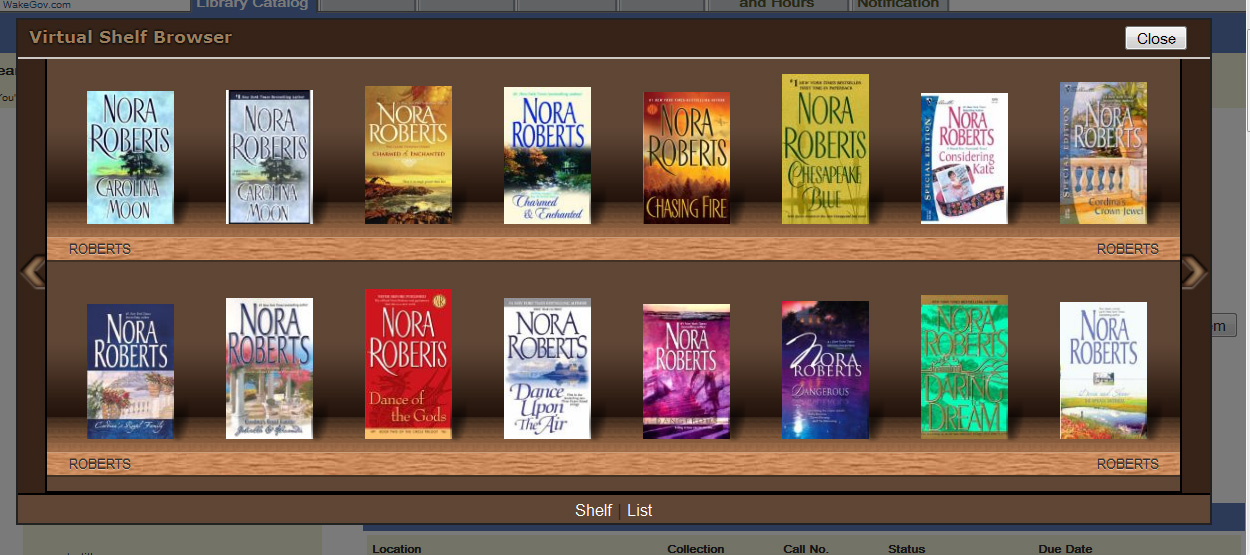Click the Due Date column header
Screen dimensions: 1250x555
click(x=1066, y=549)
